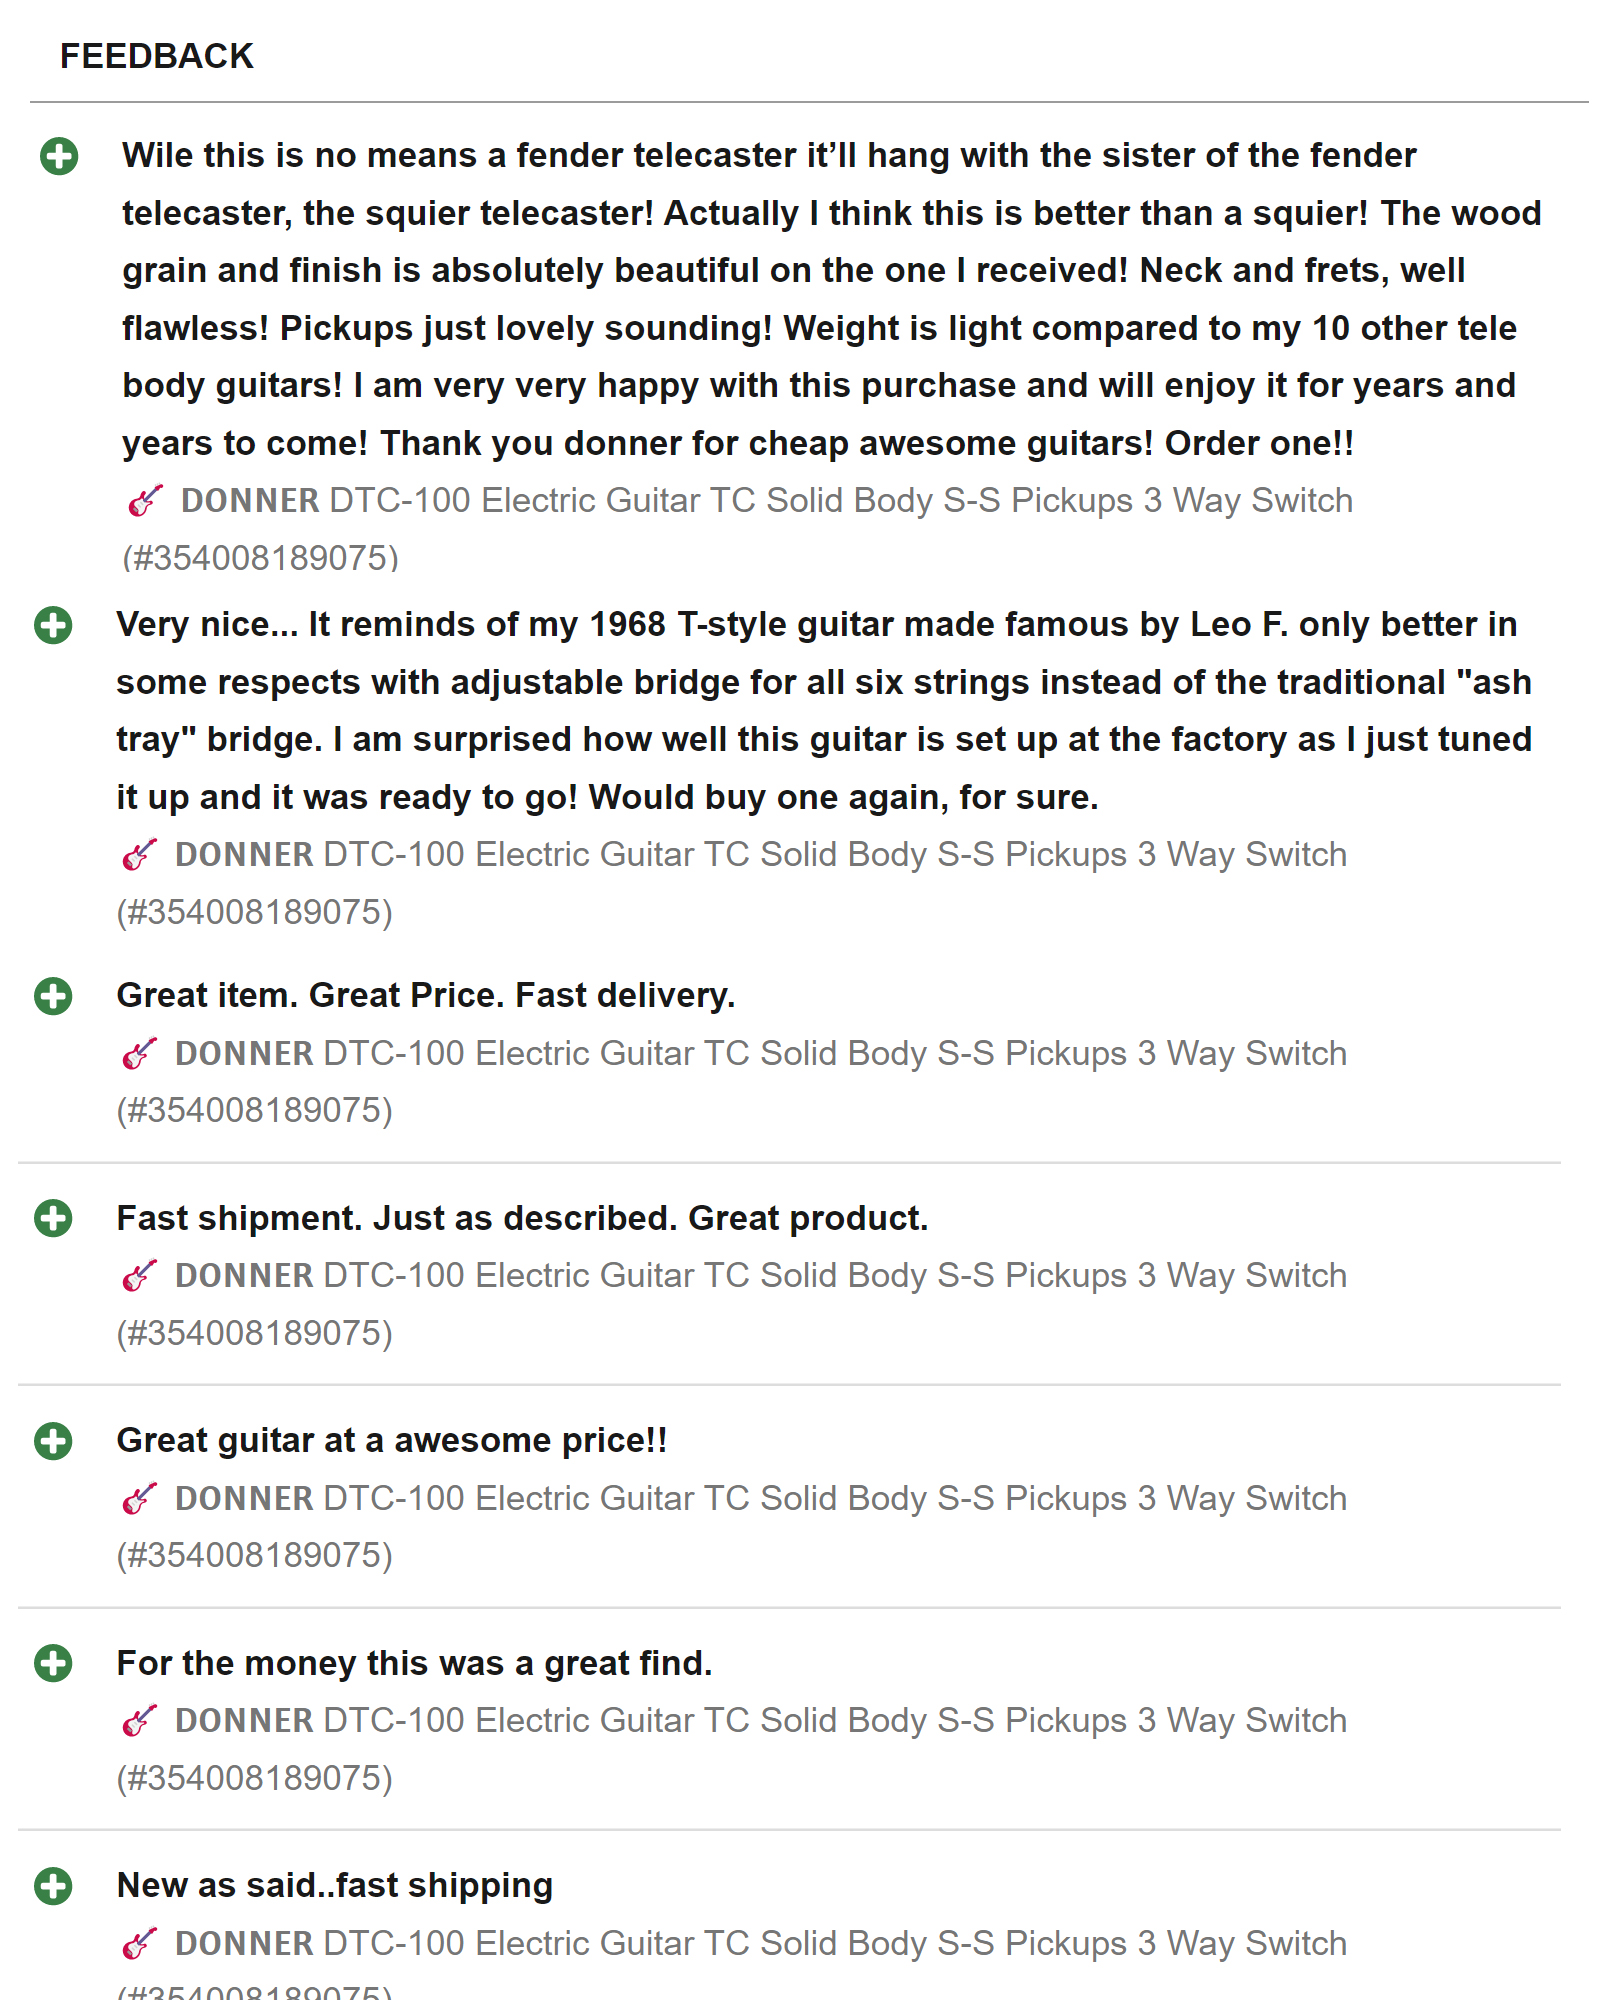1600x2000 pixels.
Task: Click guitar icon under 'Great guitar at a awesome price'
Action: tap(139, 1499)
